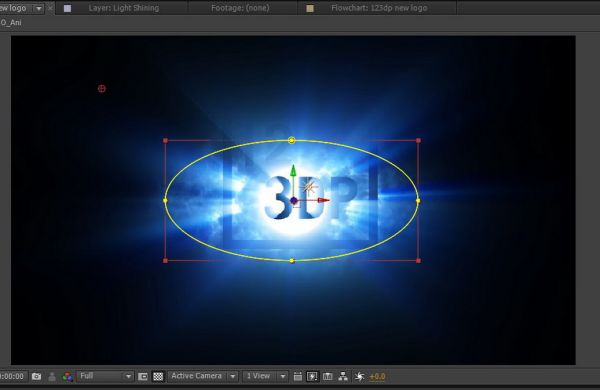Open the Full resolution dropdown
Viewport: 600px width, 390px height.
click(105, 377)
